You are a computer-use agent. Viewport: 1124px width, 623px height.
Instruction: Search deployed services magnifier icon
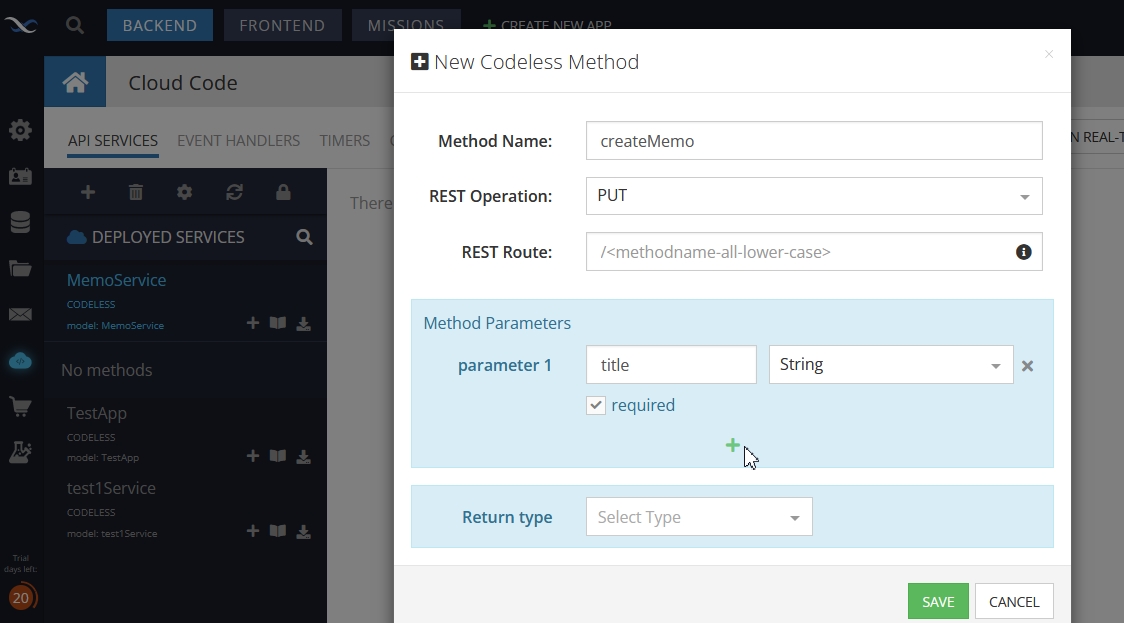pos(304,237)
